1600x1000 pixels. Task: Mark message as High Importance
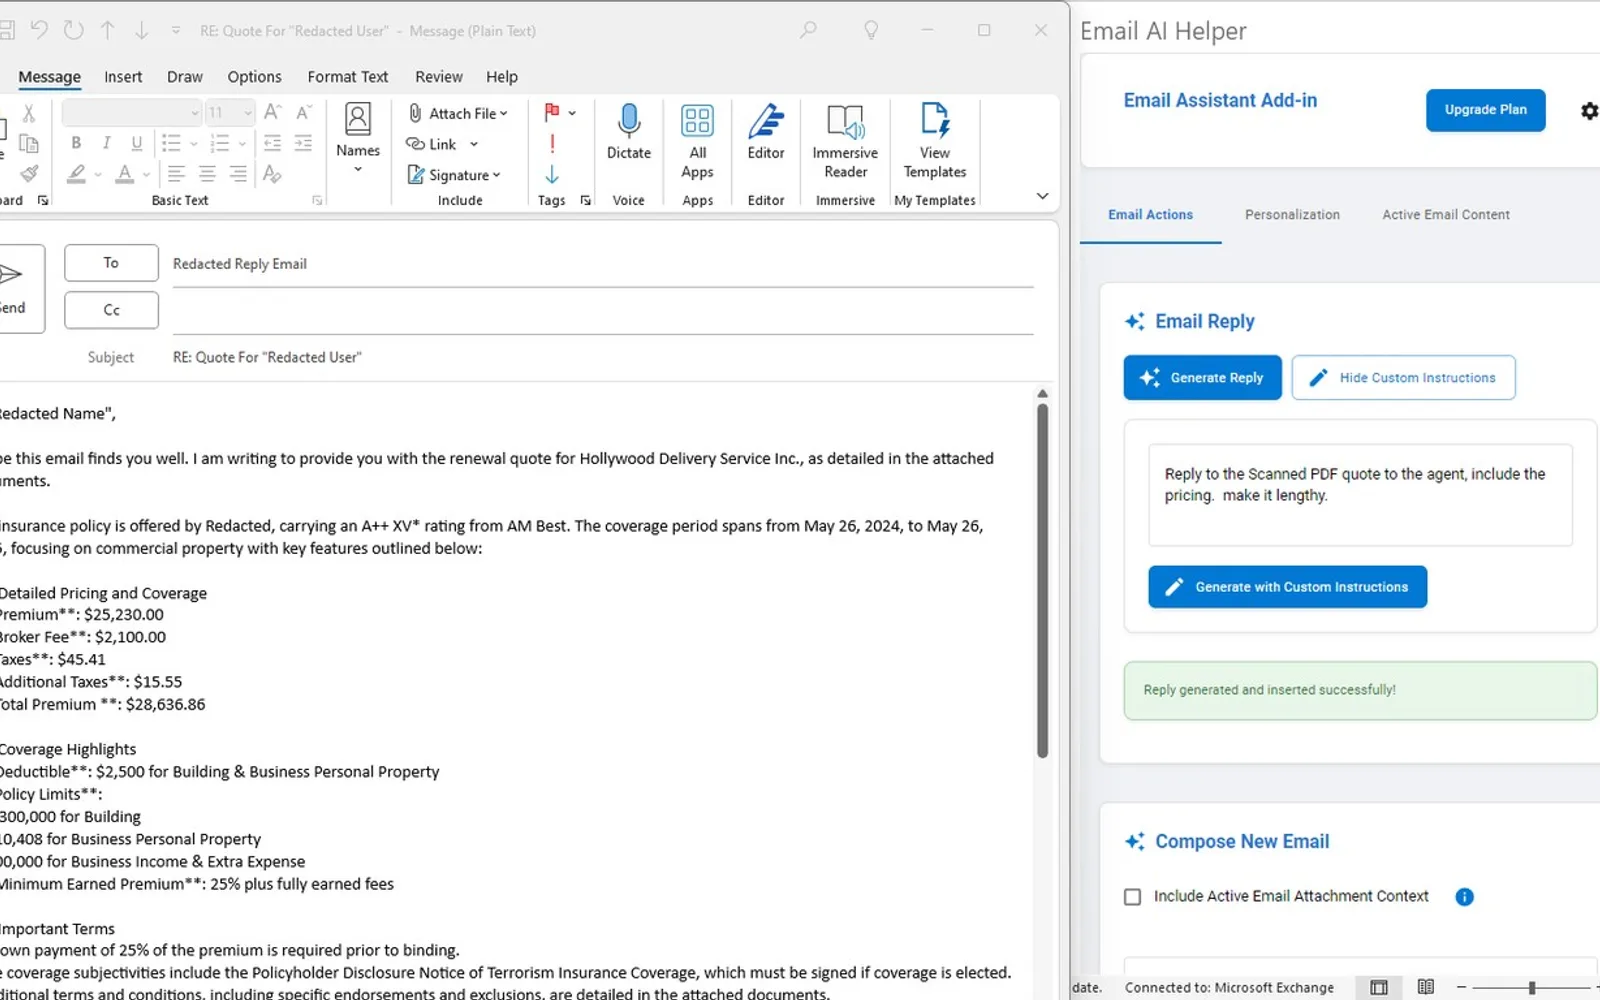pyautogui.click(x=552, y=144)
